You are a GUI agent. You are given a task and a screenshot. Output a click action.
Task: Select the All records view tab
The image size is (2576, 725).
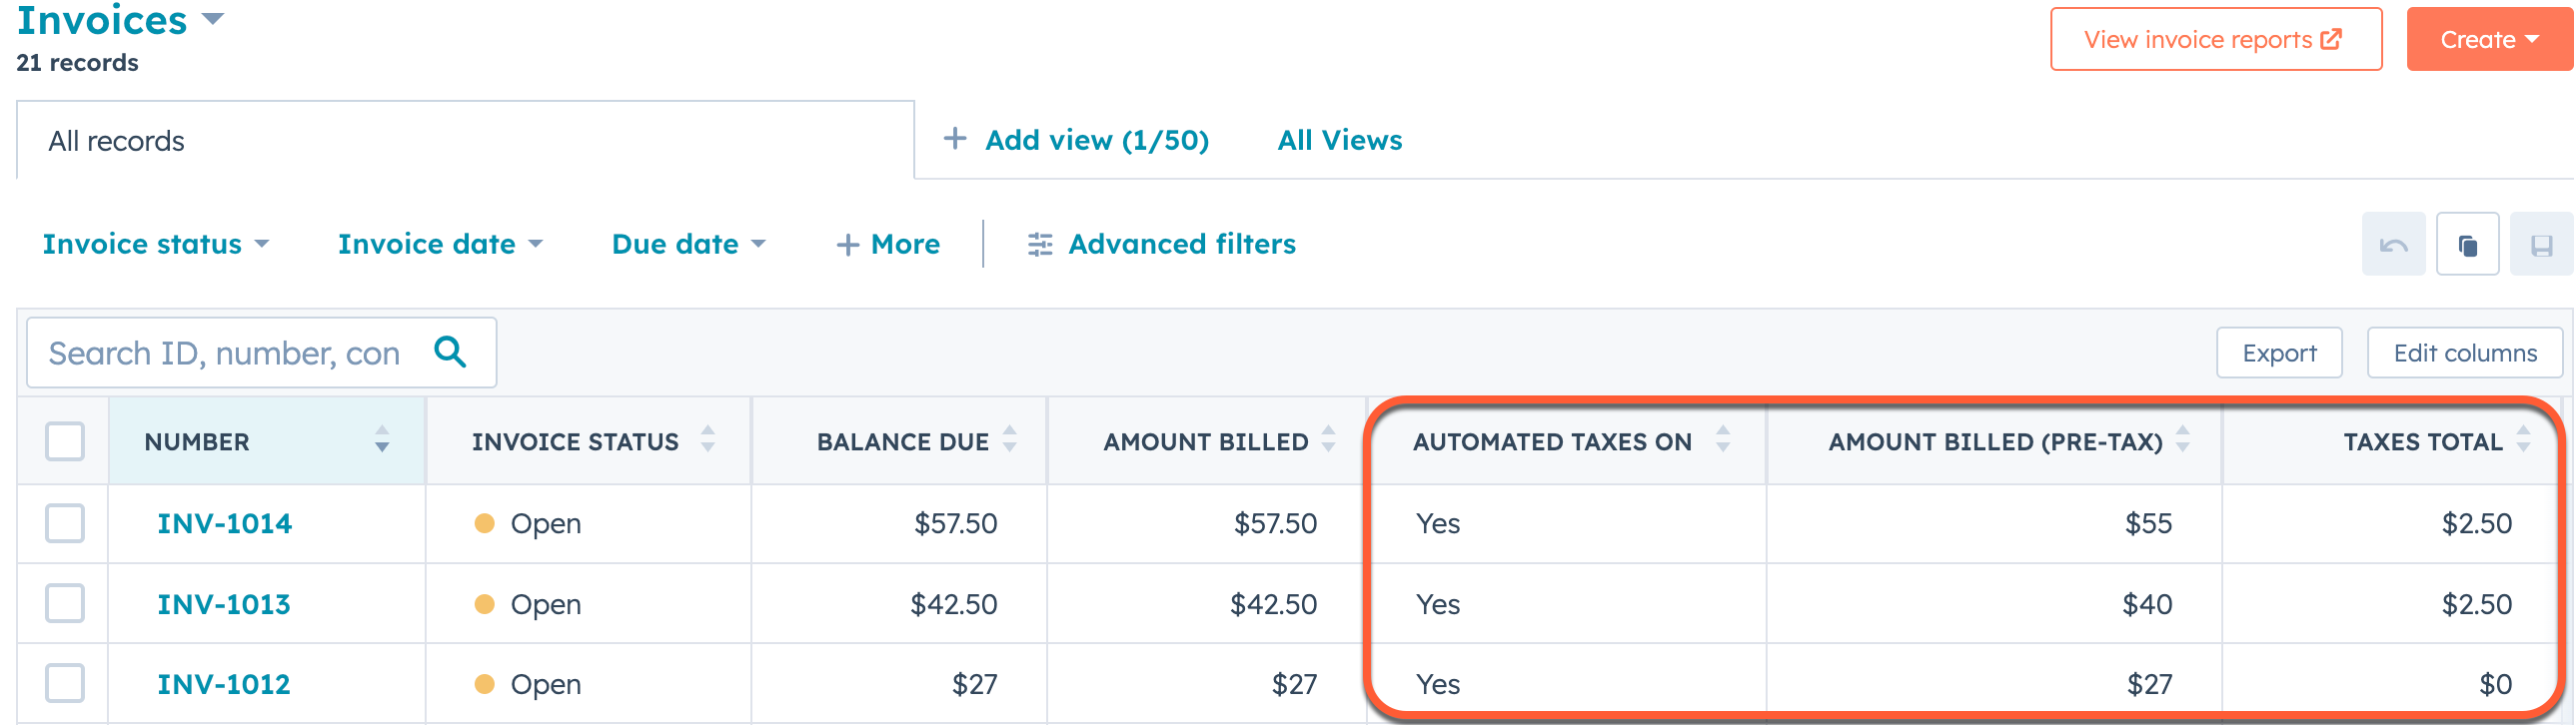[x=117, y=141]
